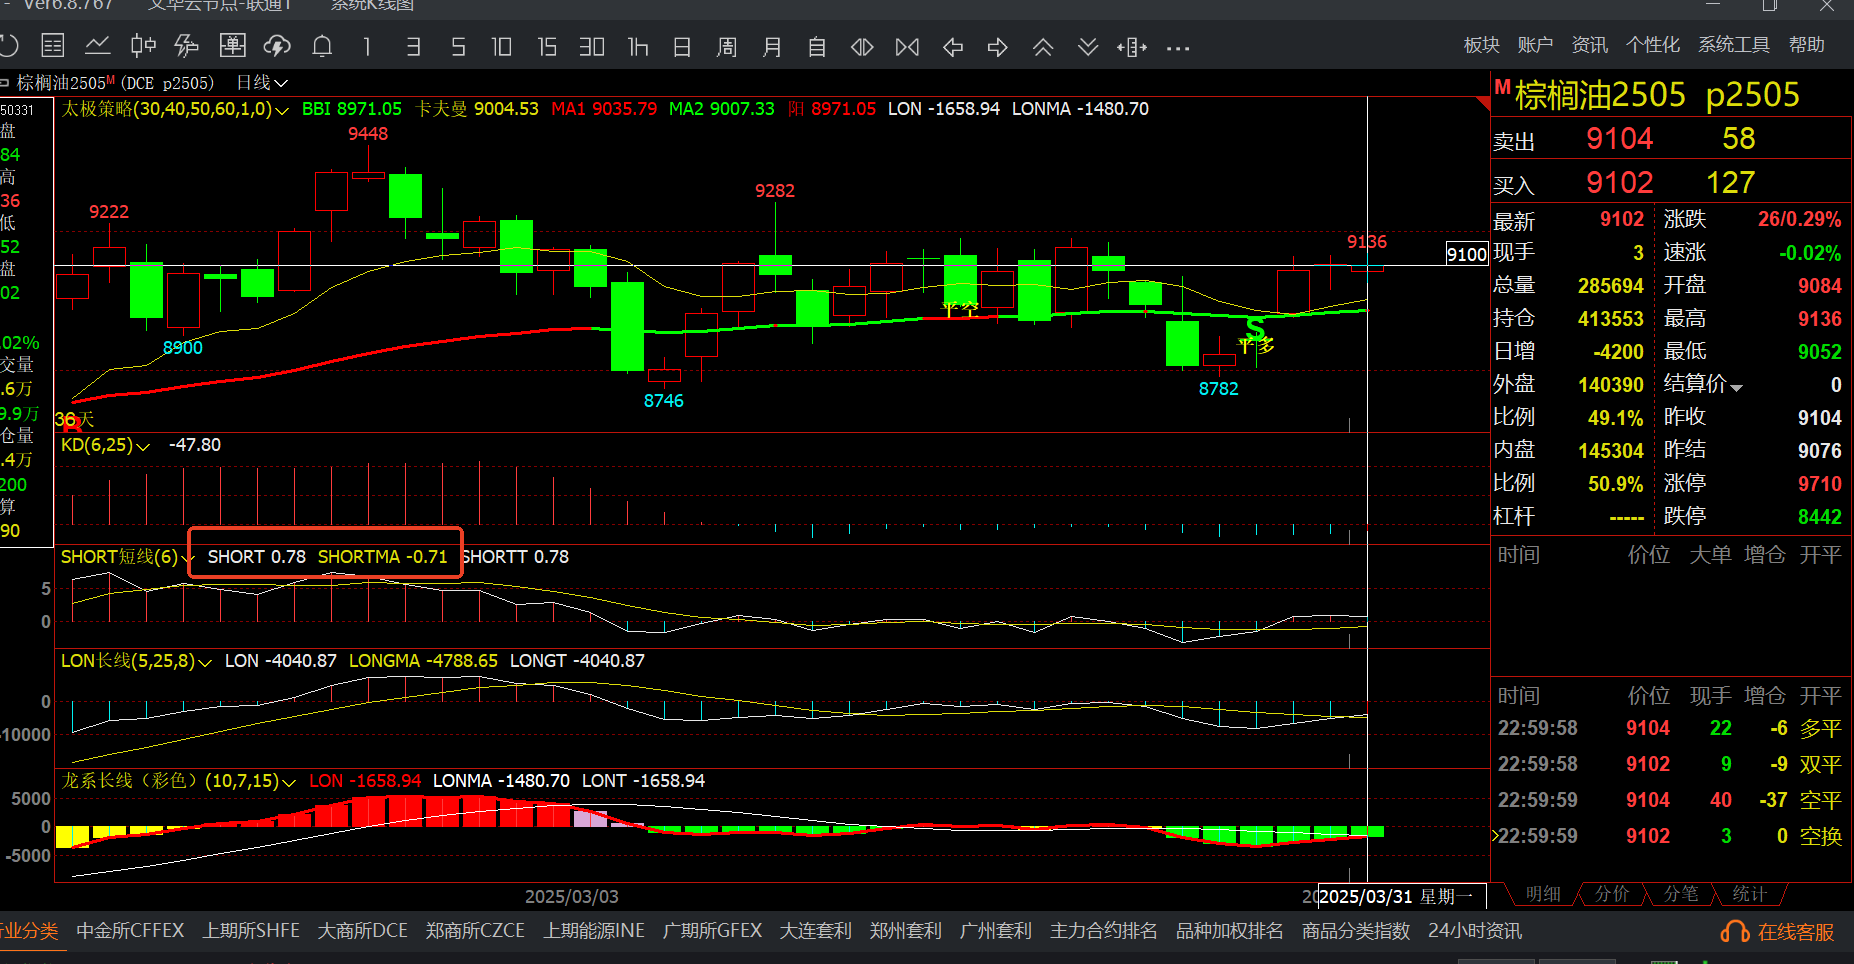
Task: Expand the 龙系长线 indicator dropdown
Action: (289, 782)
